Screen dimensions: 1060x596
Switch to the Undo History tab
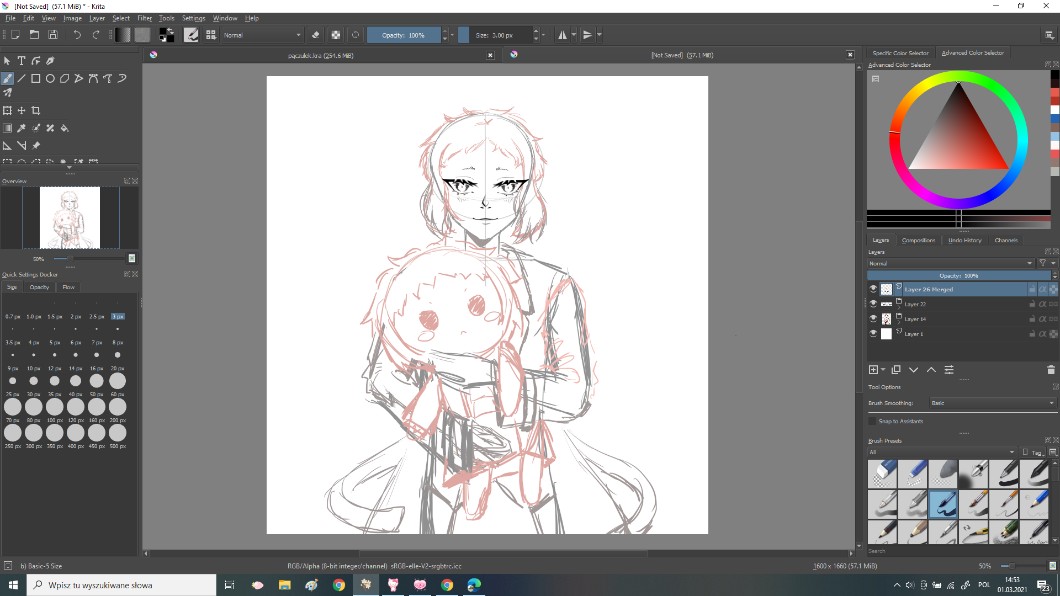pos(964,240)
